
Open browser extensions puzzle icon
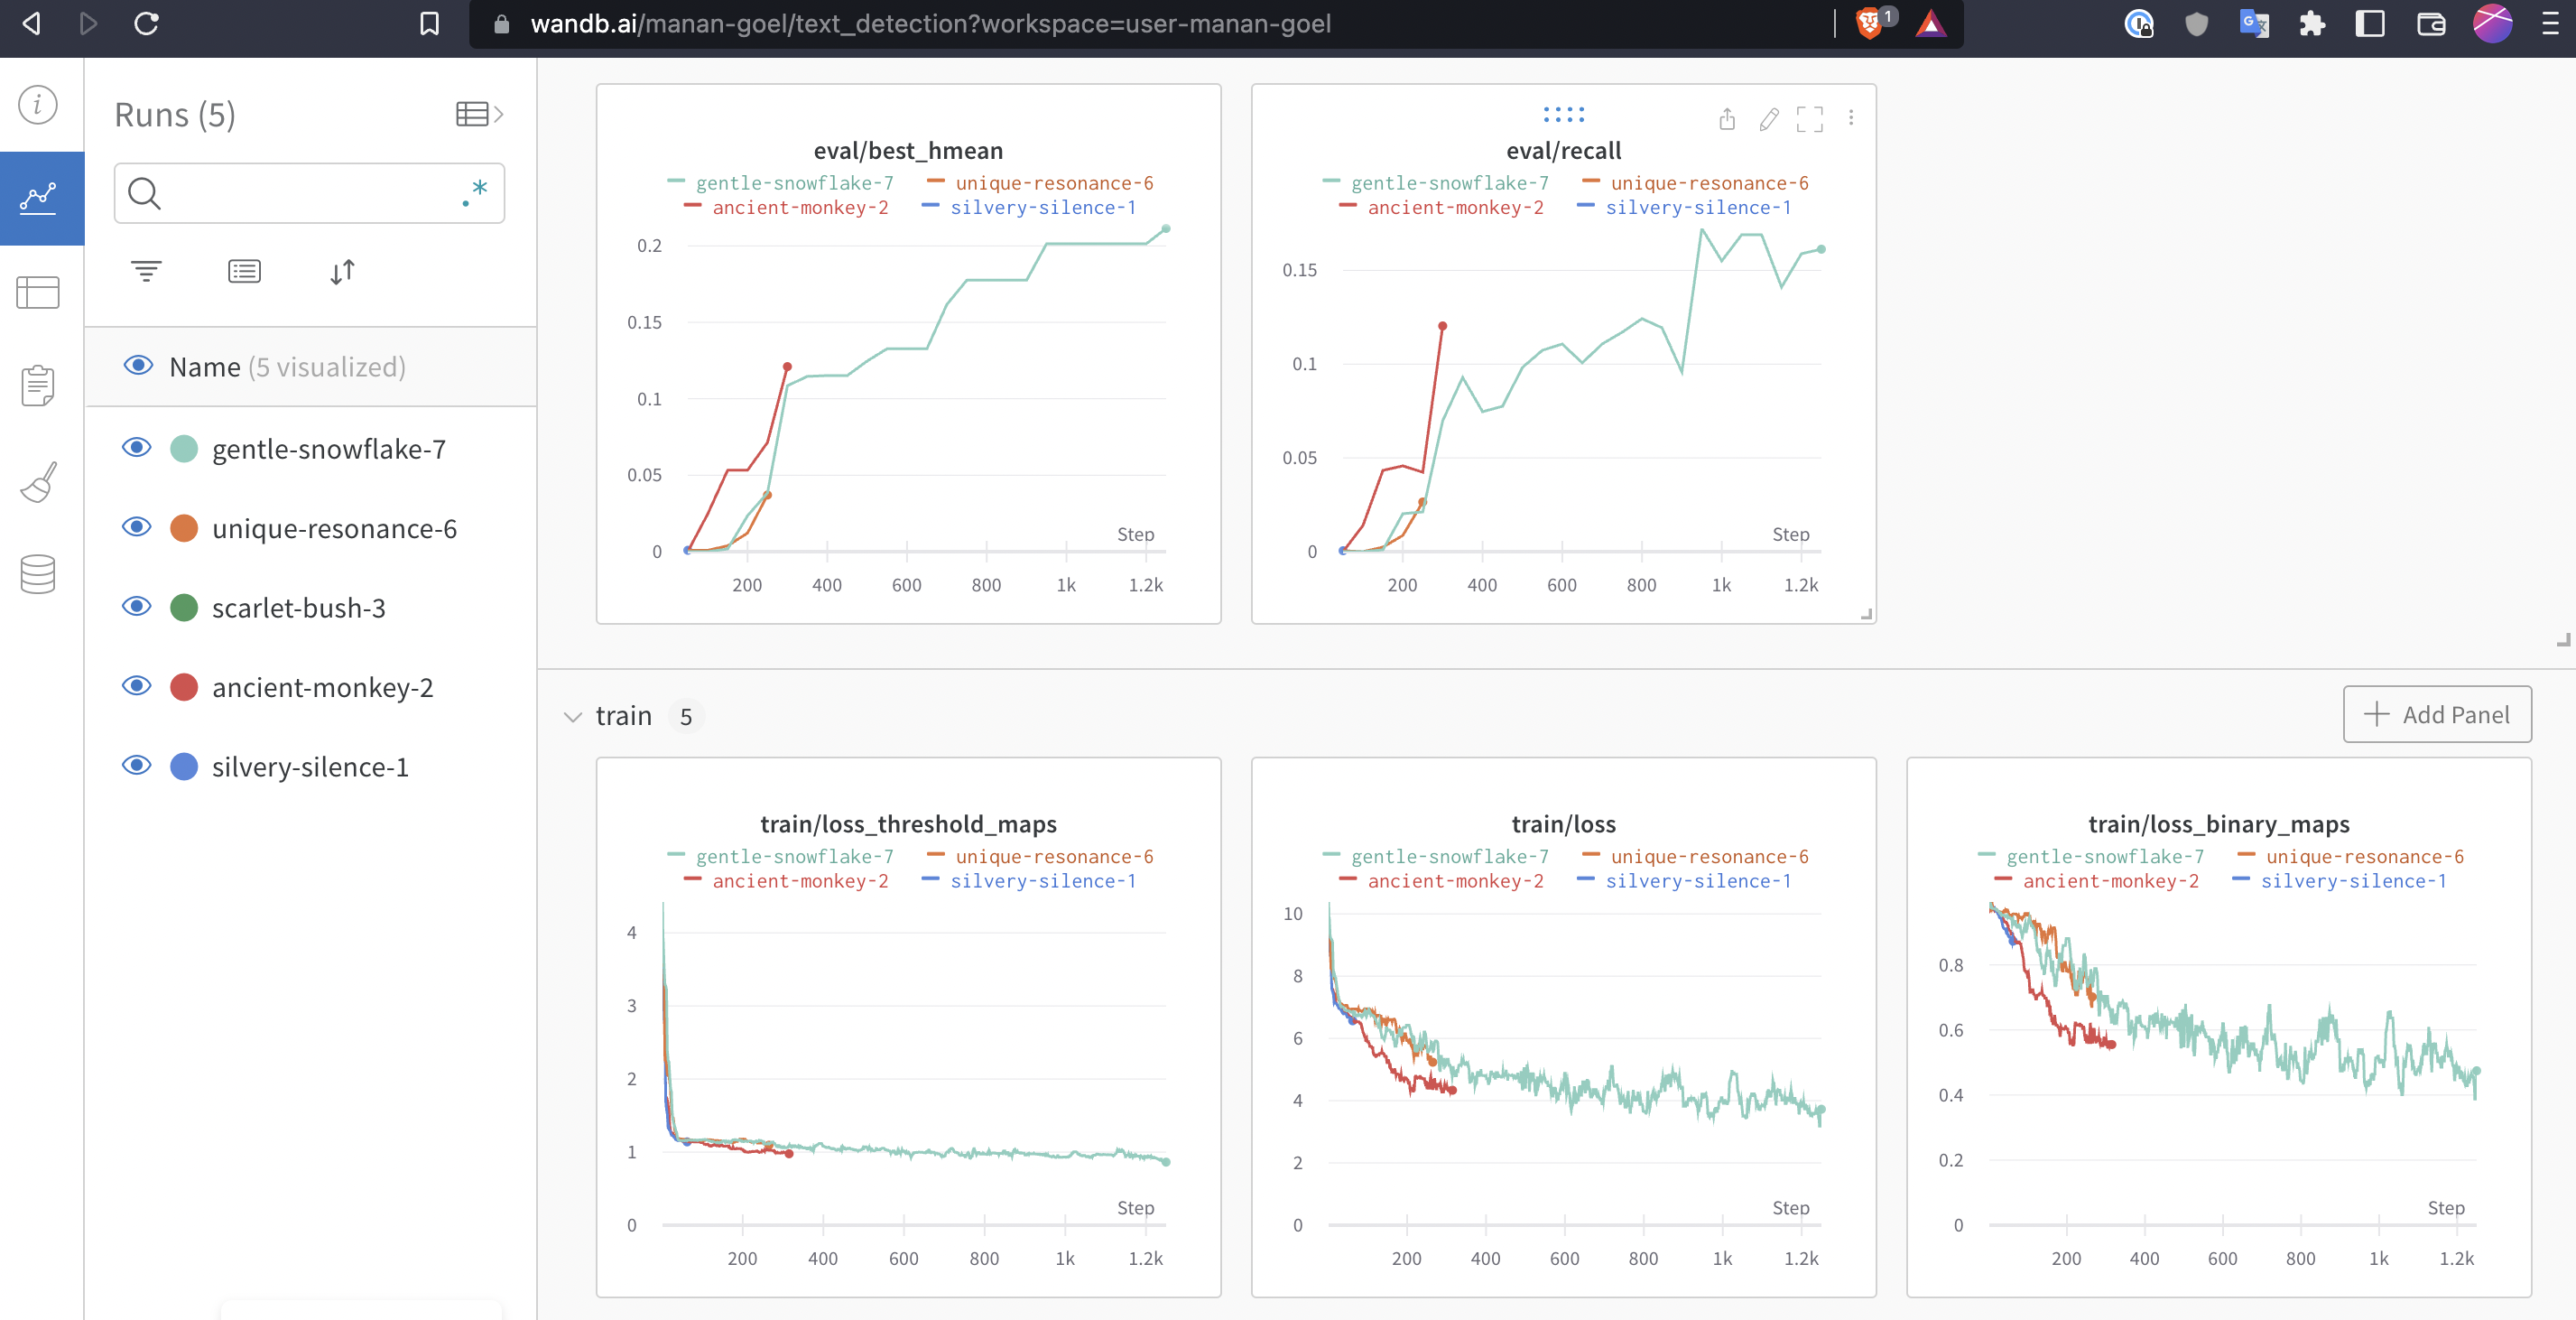2312,23
